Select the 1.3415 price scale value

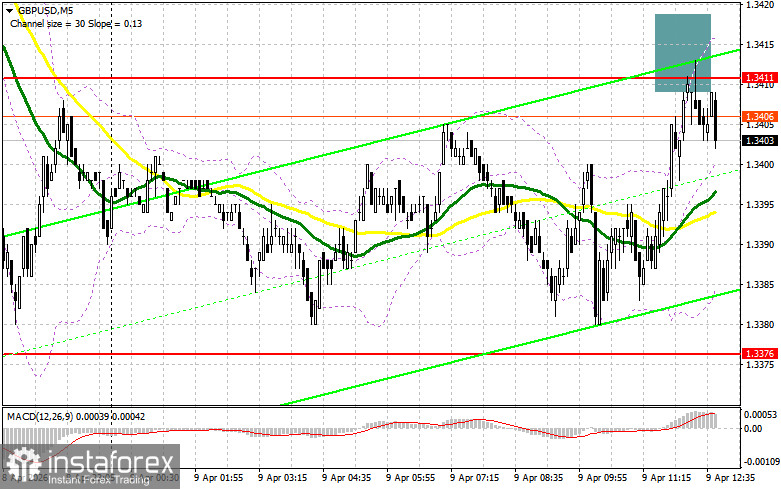(x=760, y=45)
